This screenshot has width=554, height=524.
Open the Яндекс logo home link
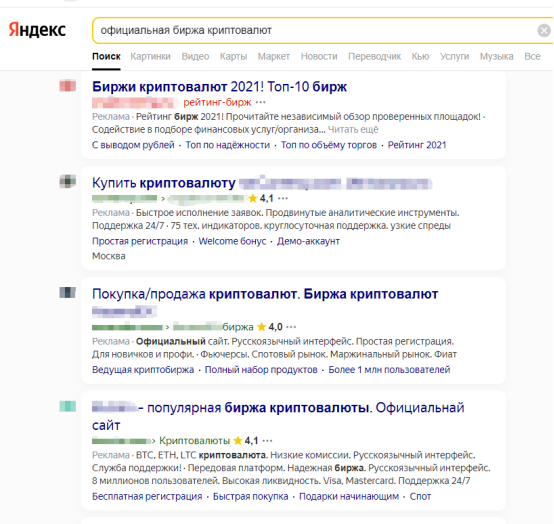pos(37,30)
